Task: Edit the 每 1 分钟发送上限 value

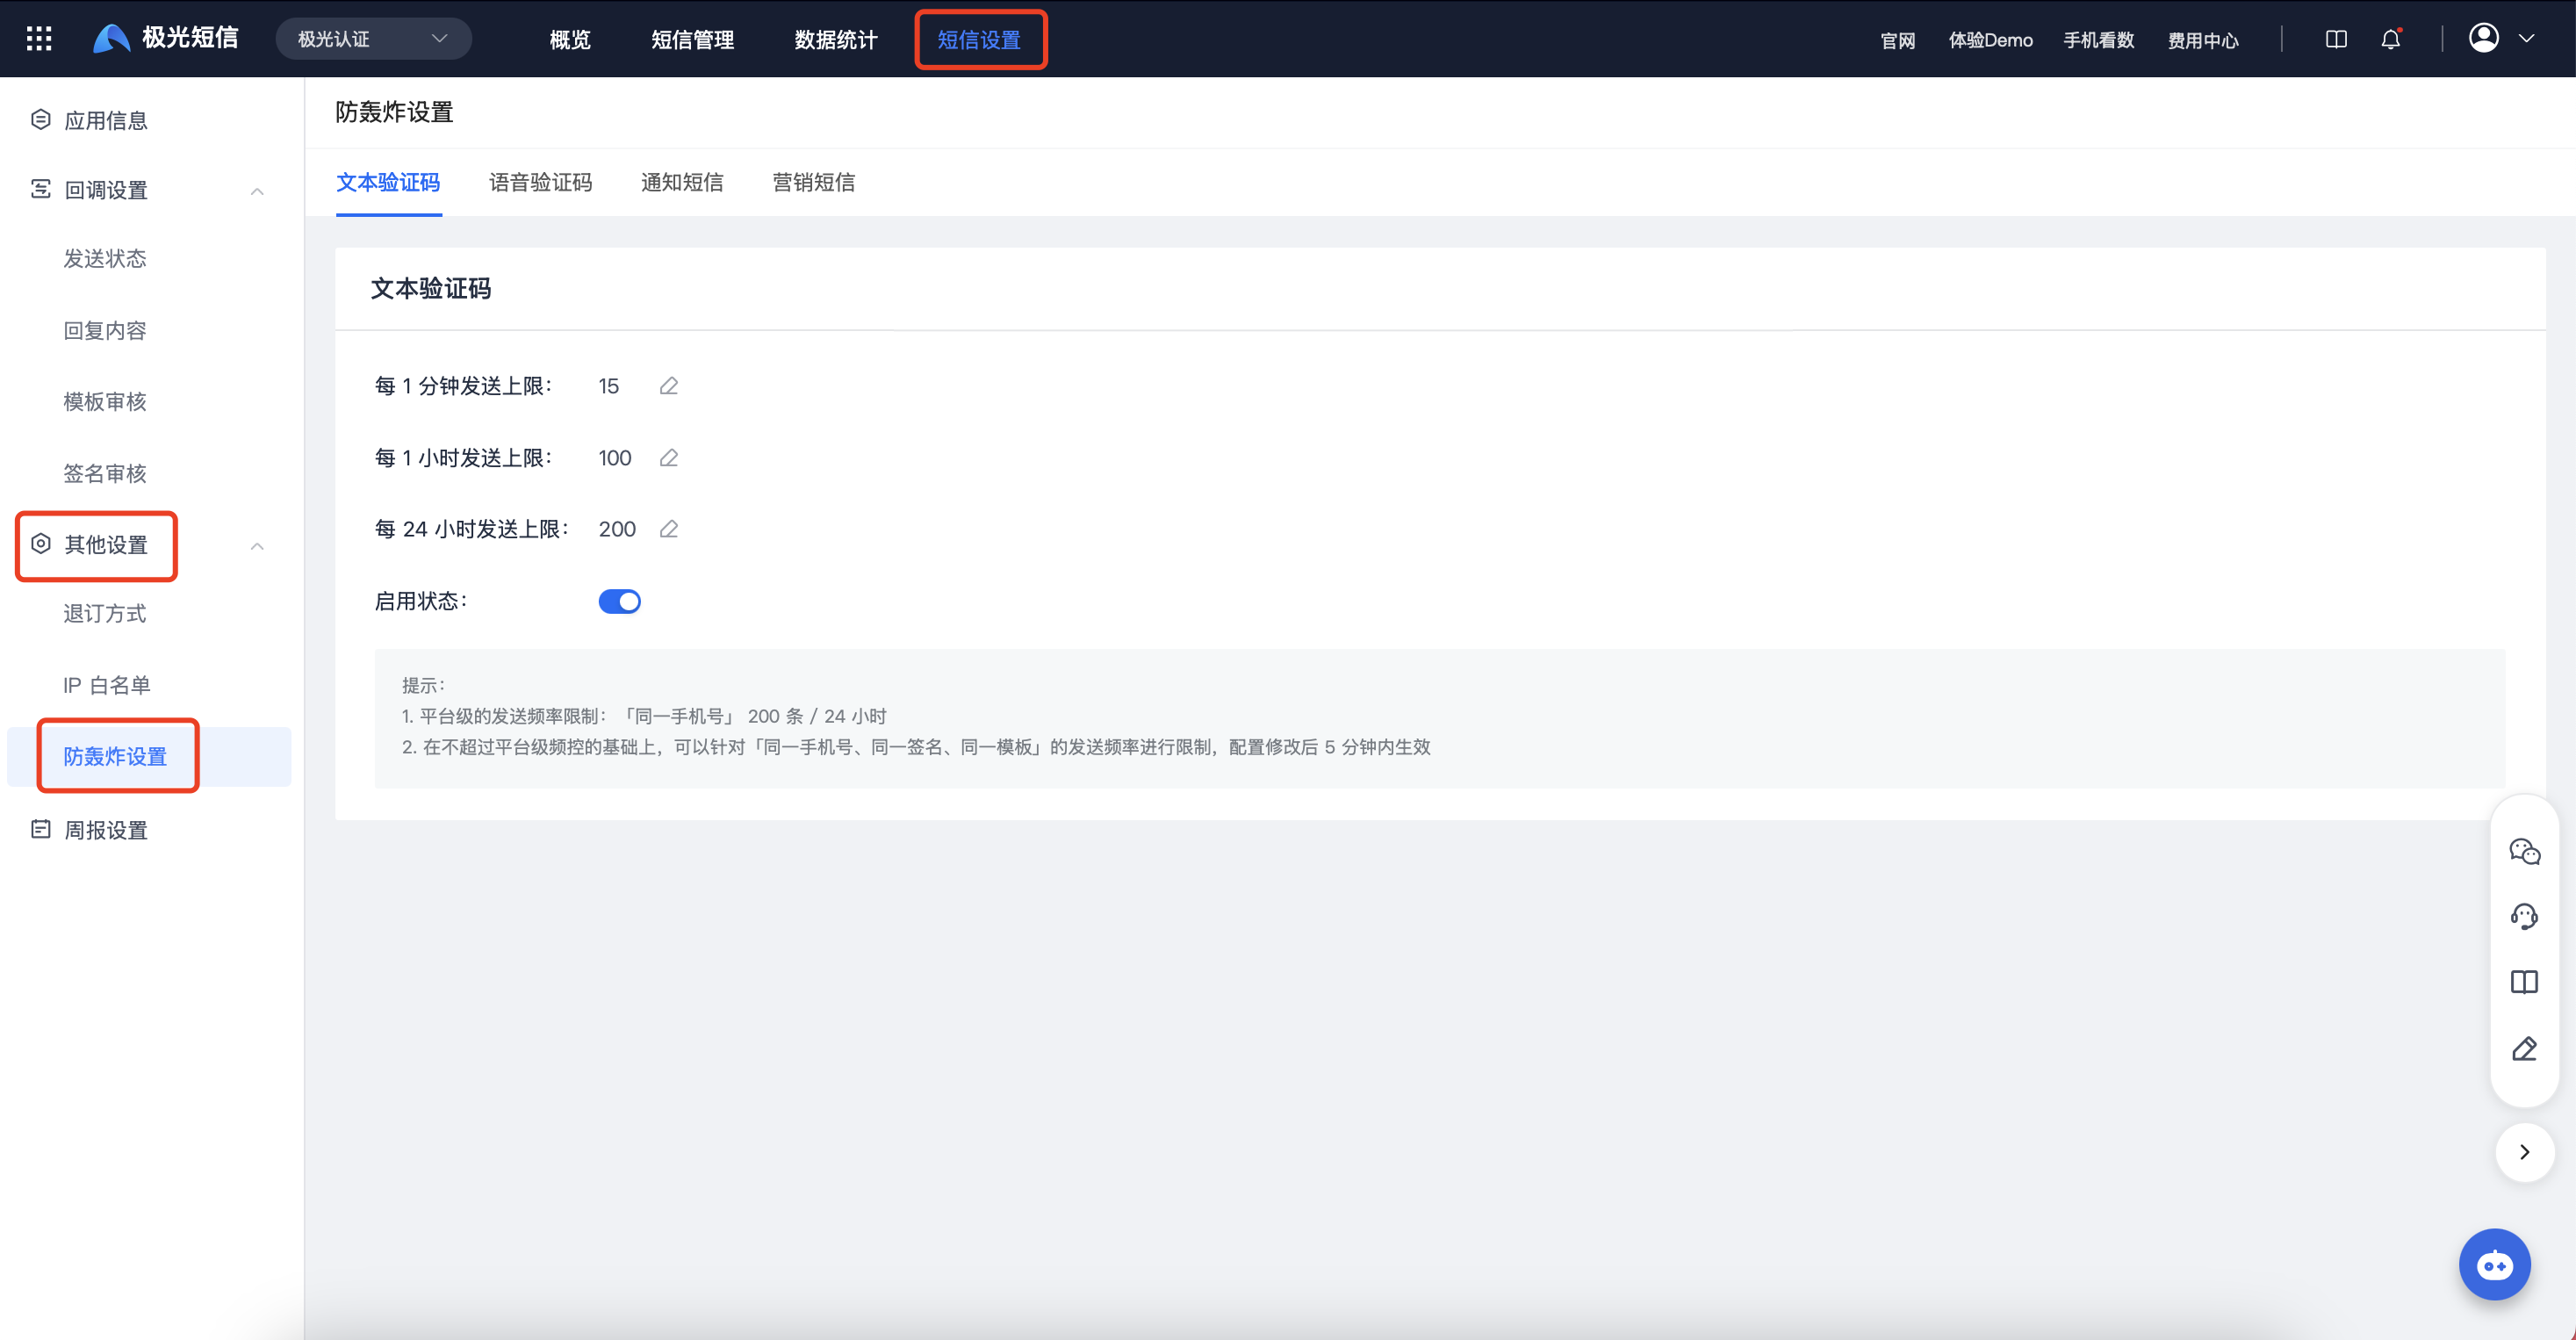Action: (x=669, y=386)
